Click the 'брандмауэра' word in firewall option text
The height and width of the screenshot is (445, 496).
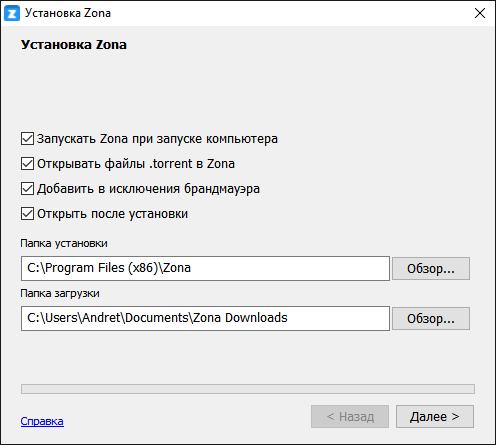pos(222,189)
